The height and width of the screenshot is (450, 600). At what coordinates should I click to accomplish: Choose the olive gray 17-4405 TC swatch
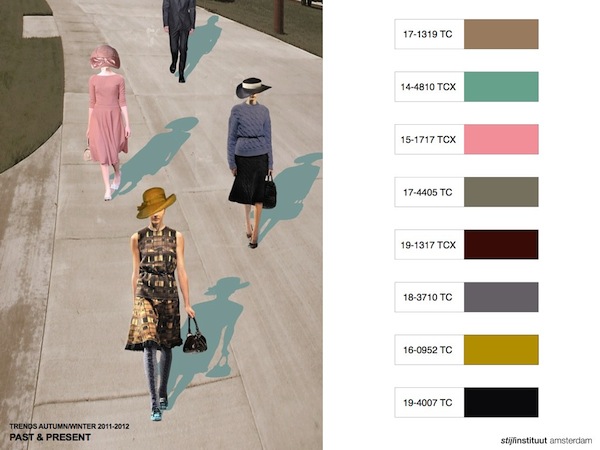coord(501,192)
